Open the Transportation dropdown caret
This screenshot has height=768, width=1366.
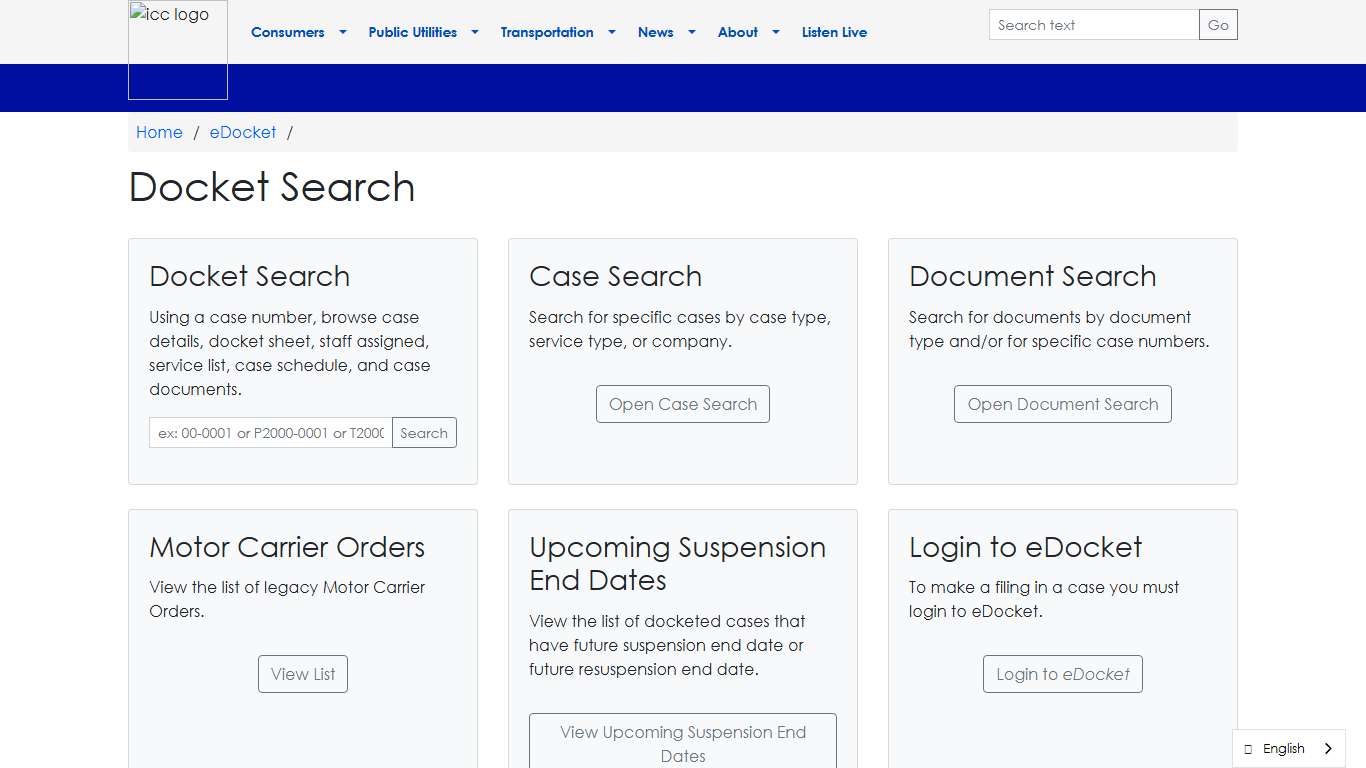pyautogui.click(x=611, y=32)
